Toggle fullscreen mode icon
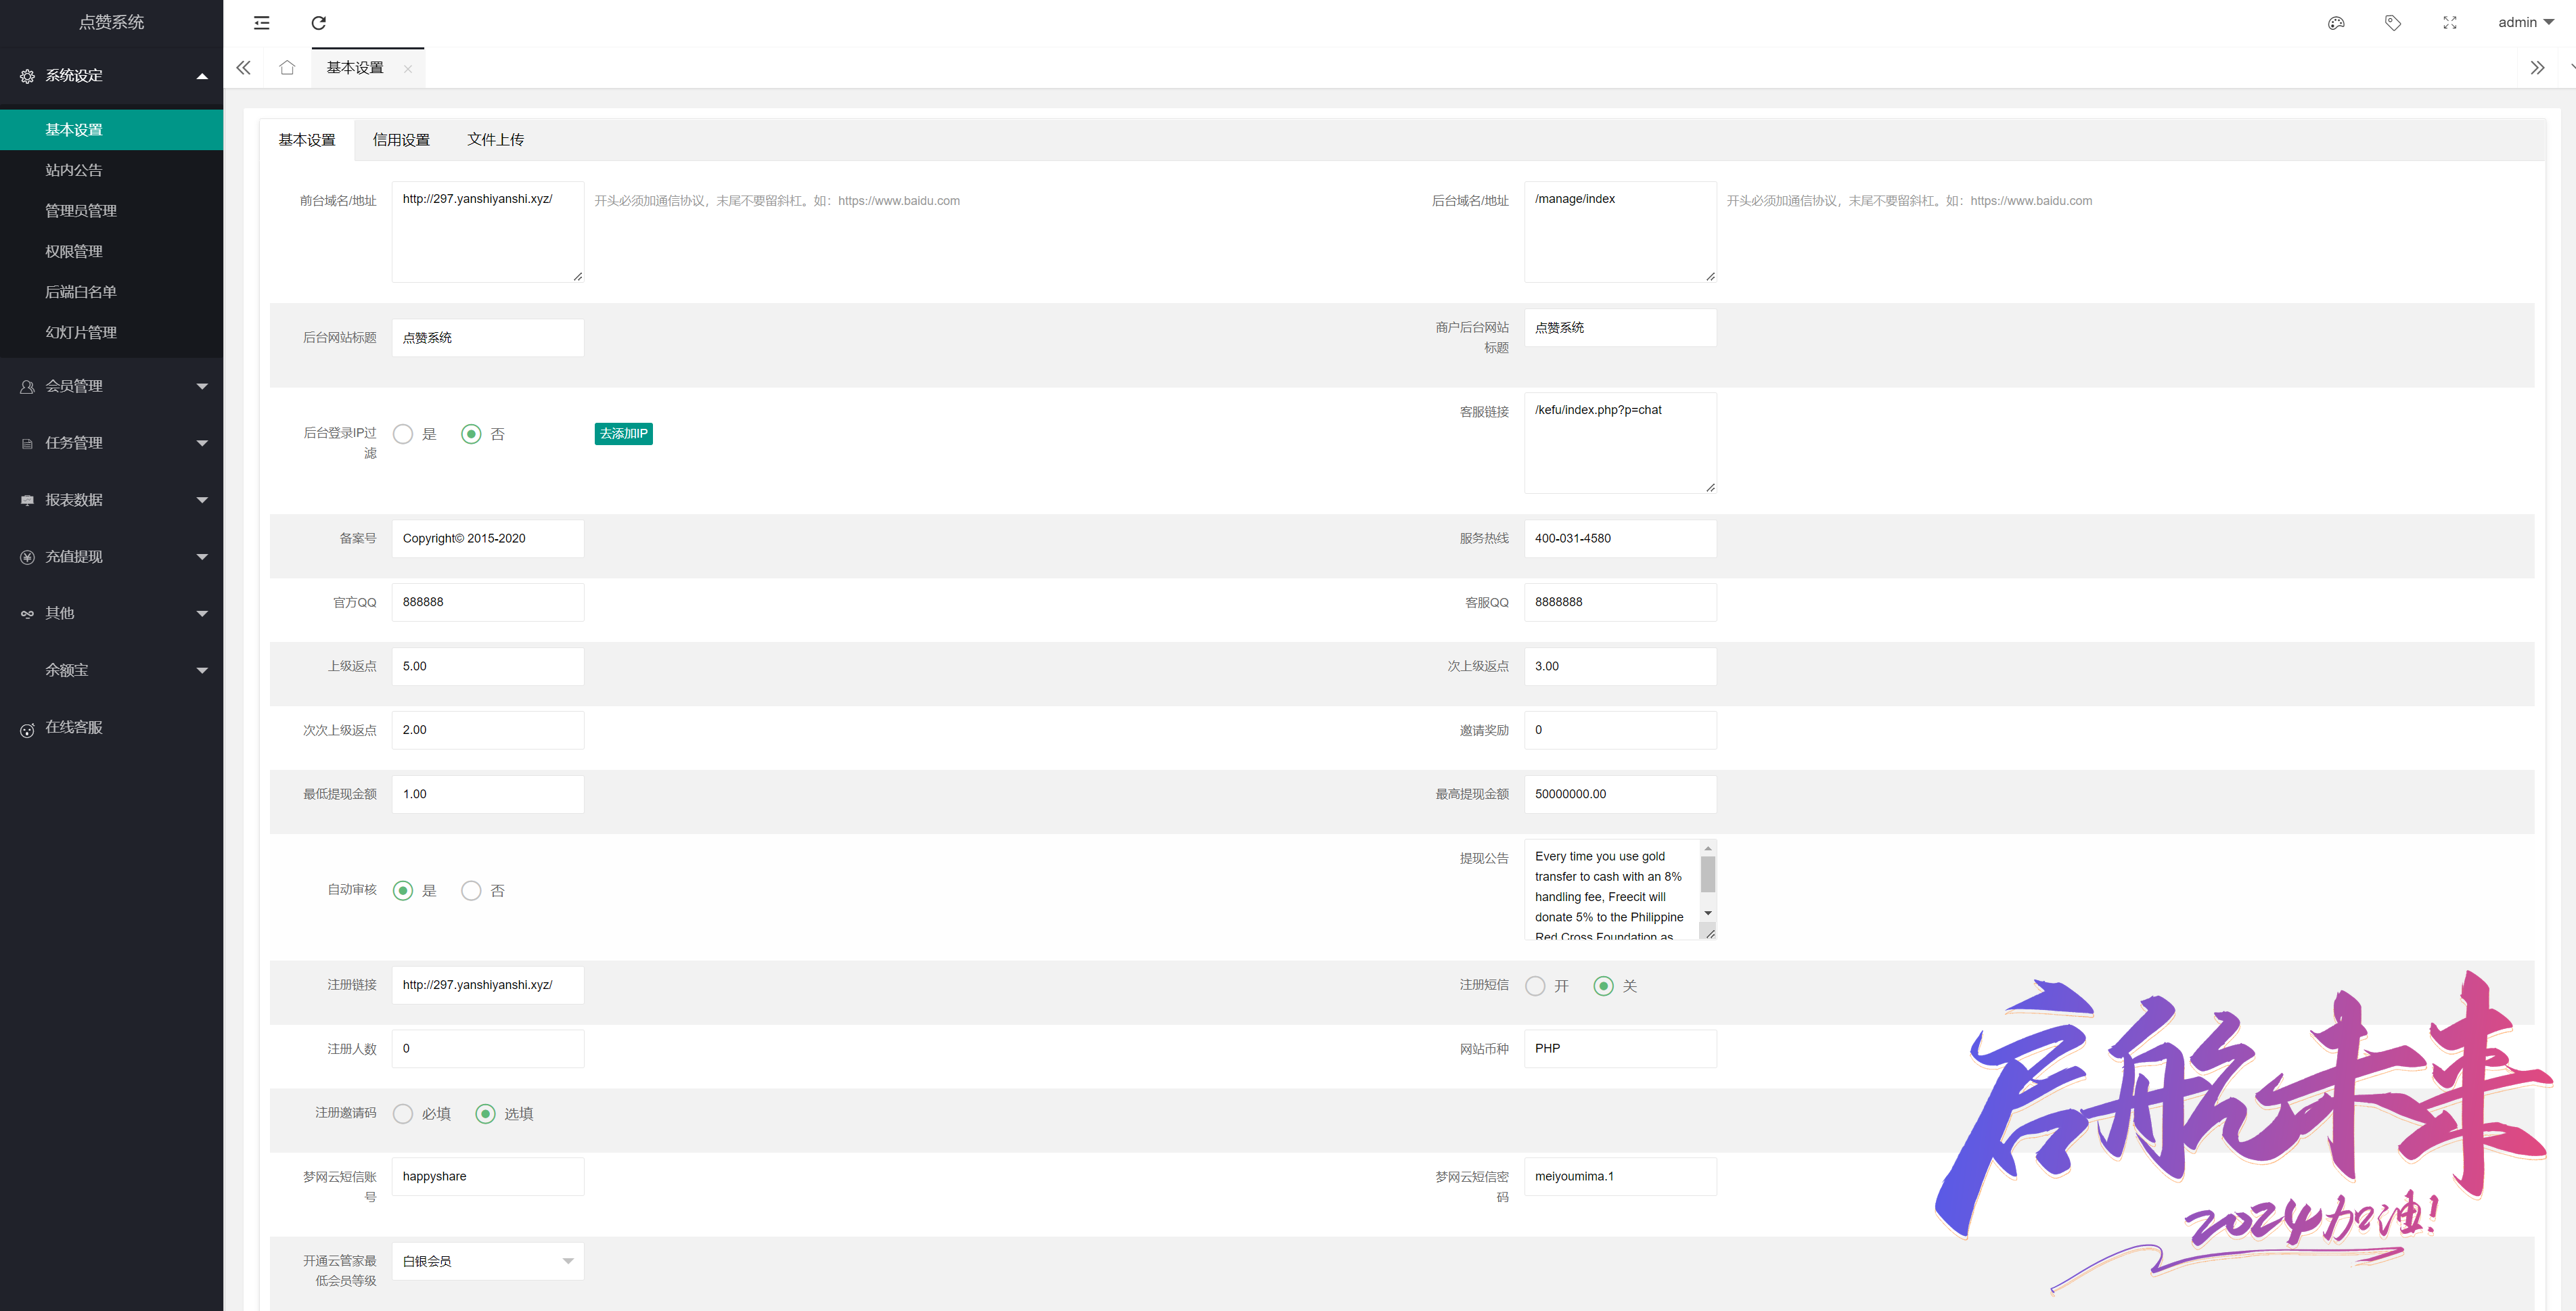Screen dimensions: 2576x1311 click(x=2450, y=23)
